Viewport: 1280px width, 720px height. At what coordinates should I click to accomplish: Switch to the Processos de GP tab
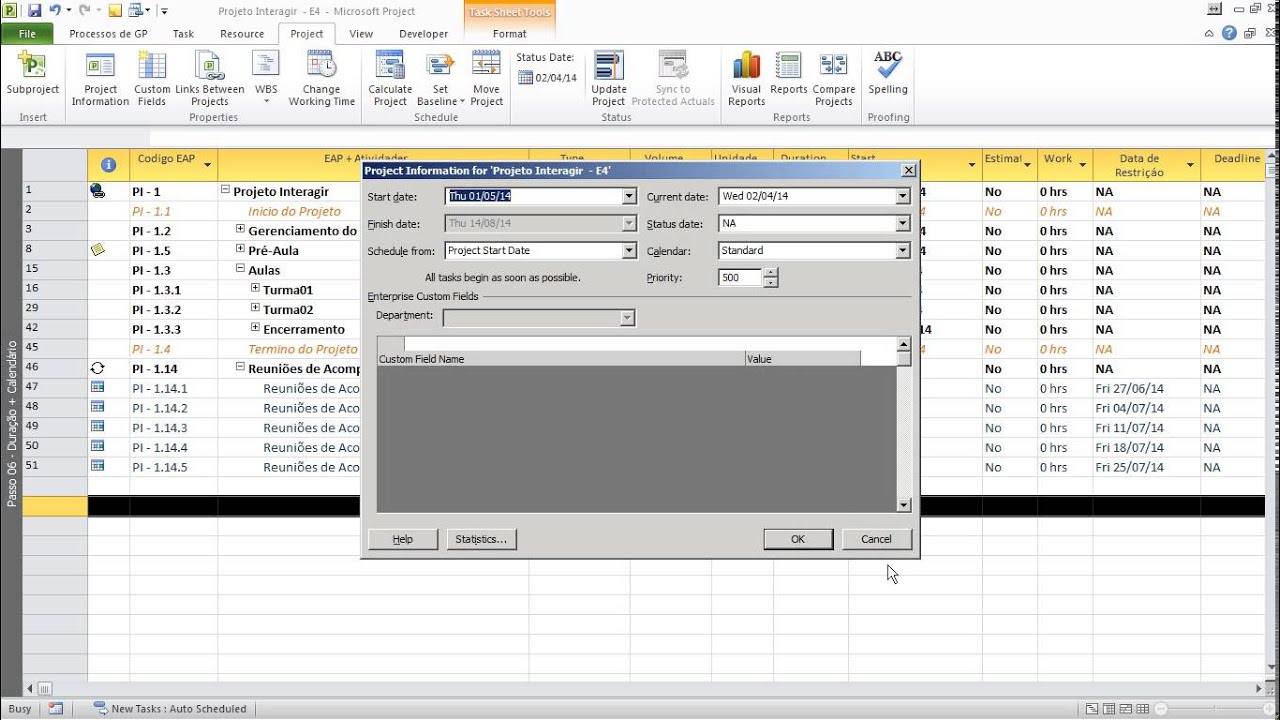(108, 33)
